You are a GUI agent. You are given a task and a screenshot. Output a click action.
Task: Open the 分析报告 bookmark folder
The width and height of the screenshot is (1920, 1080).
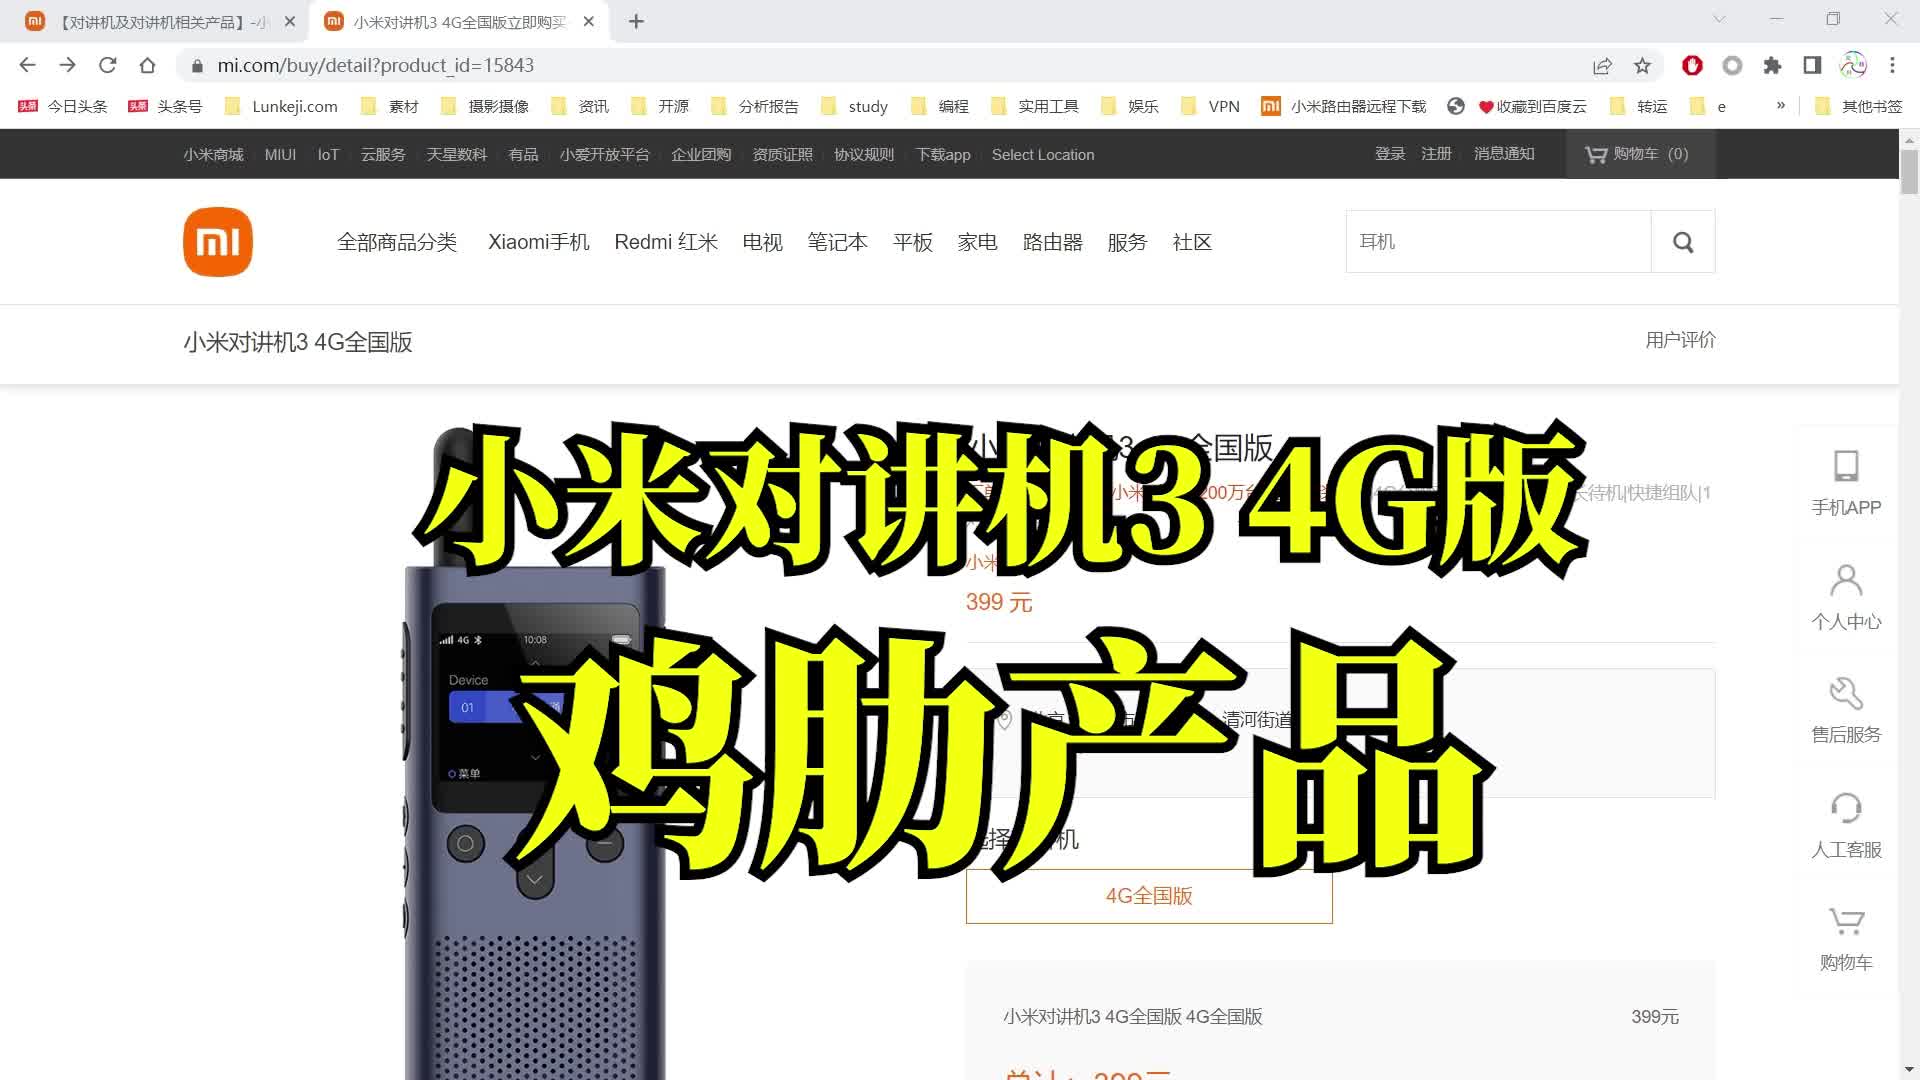pos(755,106)
